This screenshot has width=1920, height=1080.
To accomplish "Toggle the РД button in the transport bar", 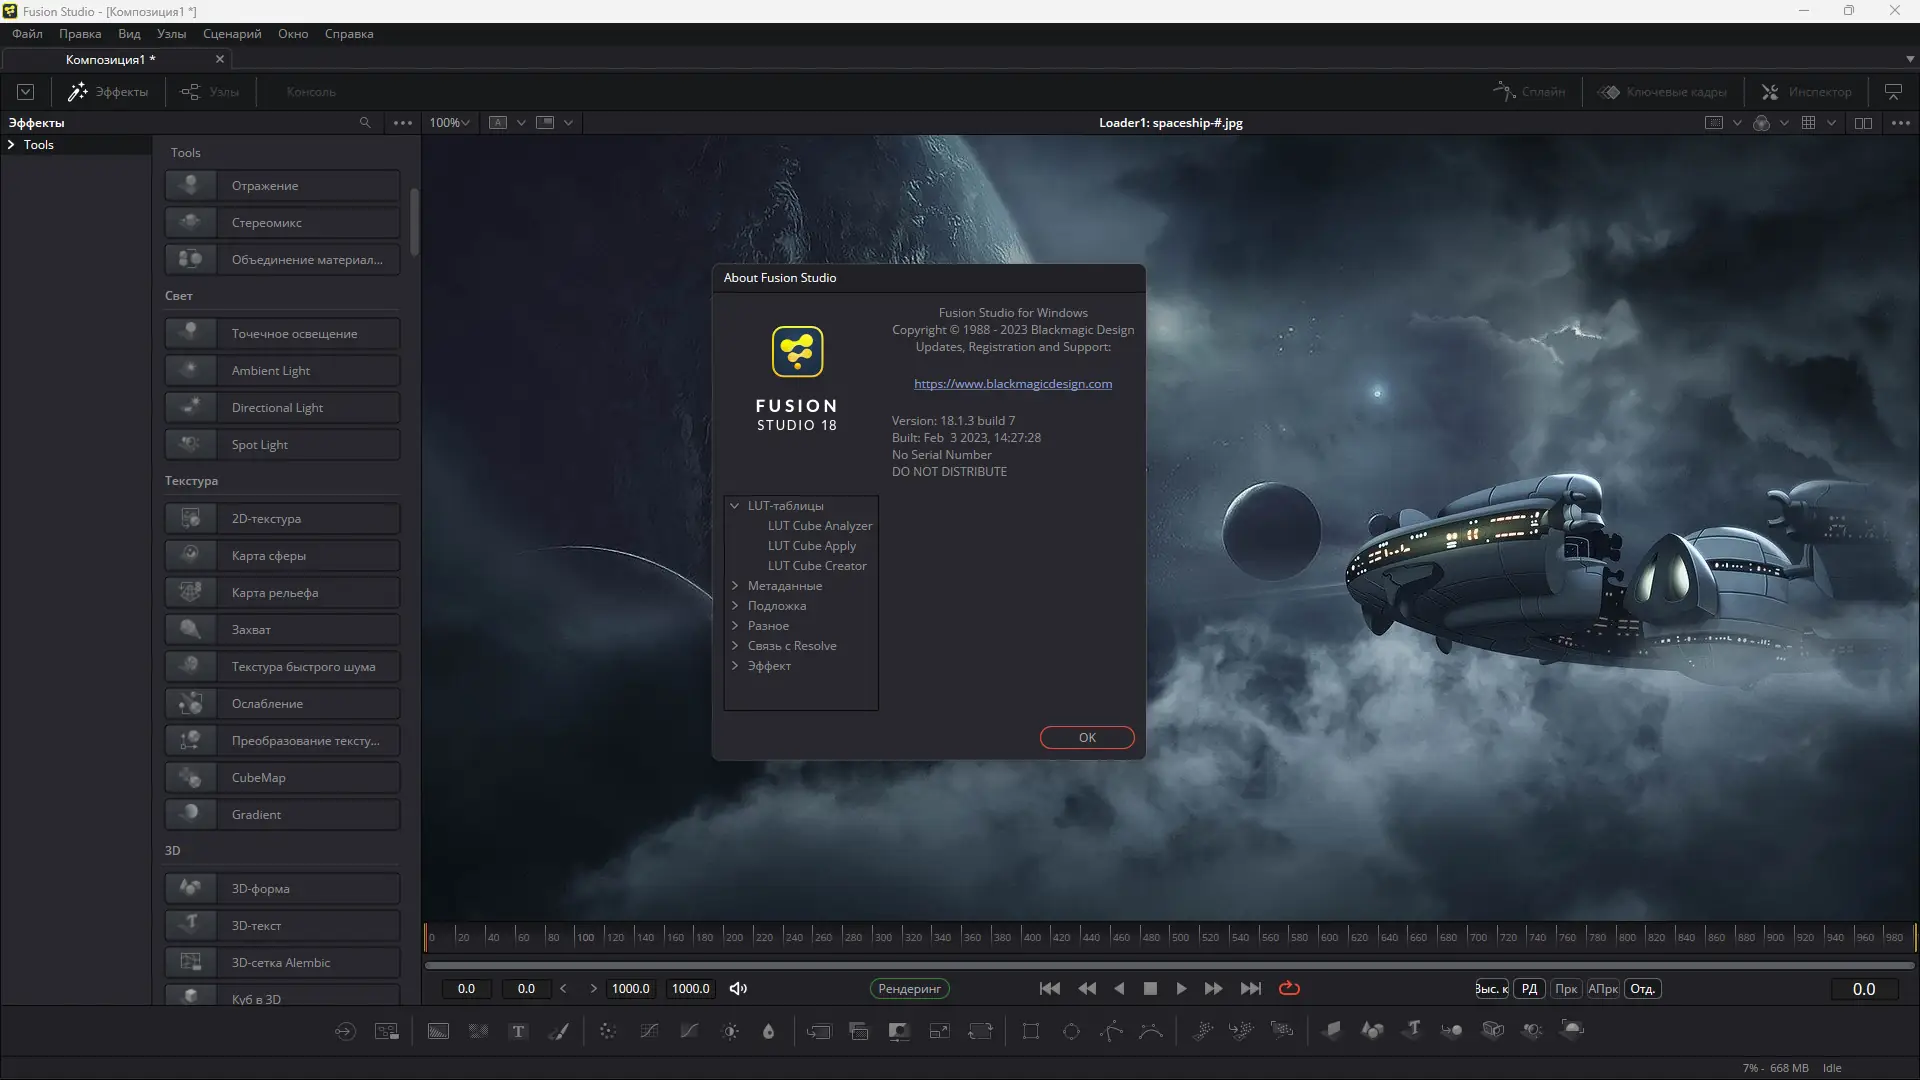I will click(1529, 988).
